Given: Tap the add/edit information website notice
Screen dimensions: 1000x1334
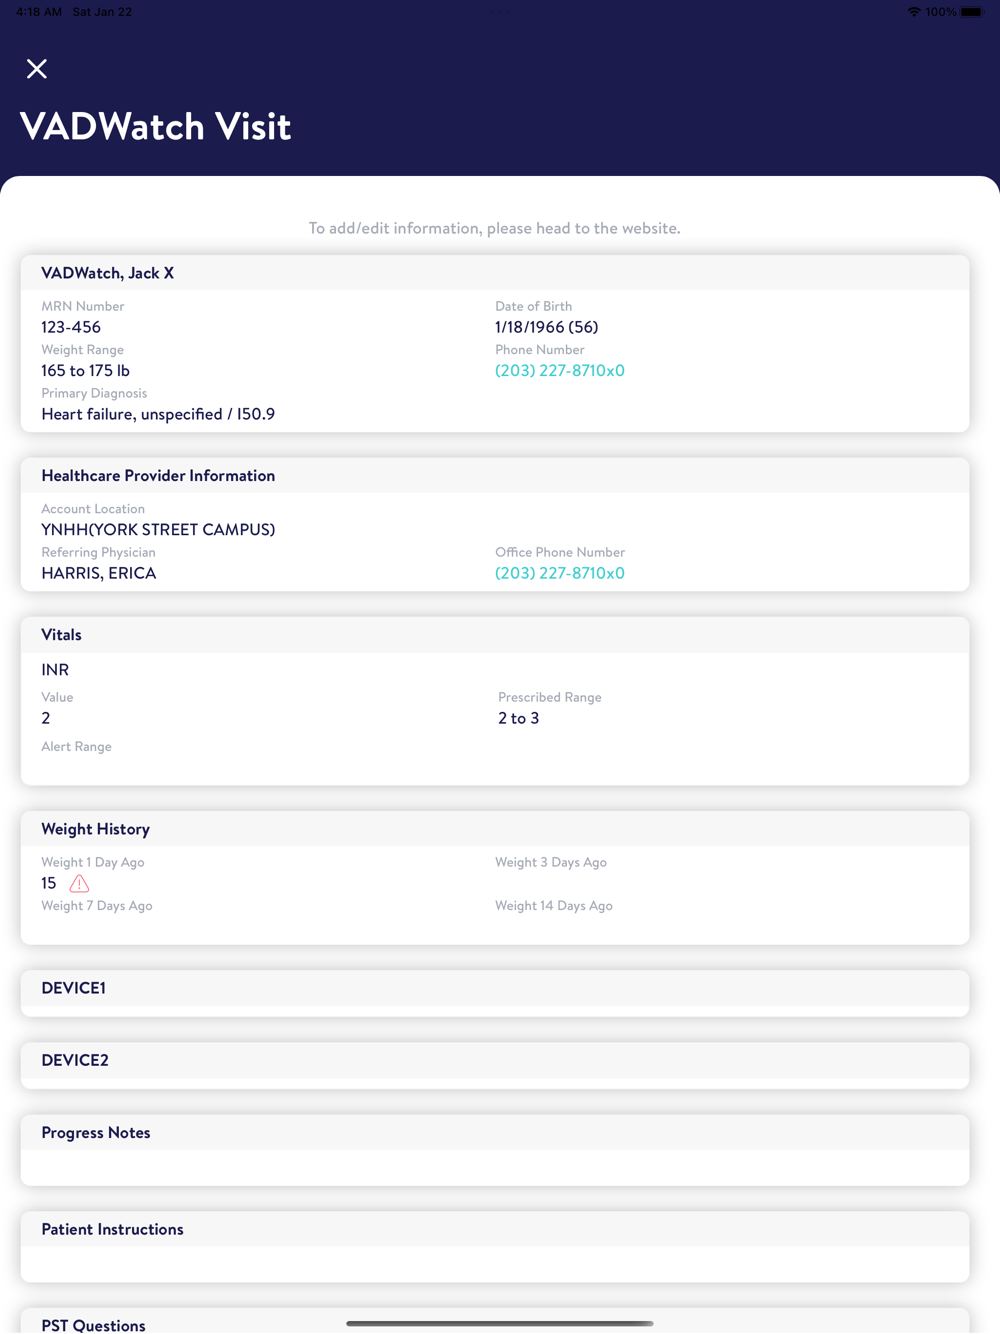Looking at the screenshot, I should [494, 228].
